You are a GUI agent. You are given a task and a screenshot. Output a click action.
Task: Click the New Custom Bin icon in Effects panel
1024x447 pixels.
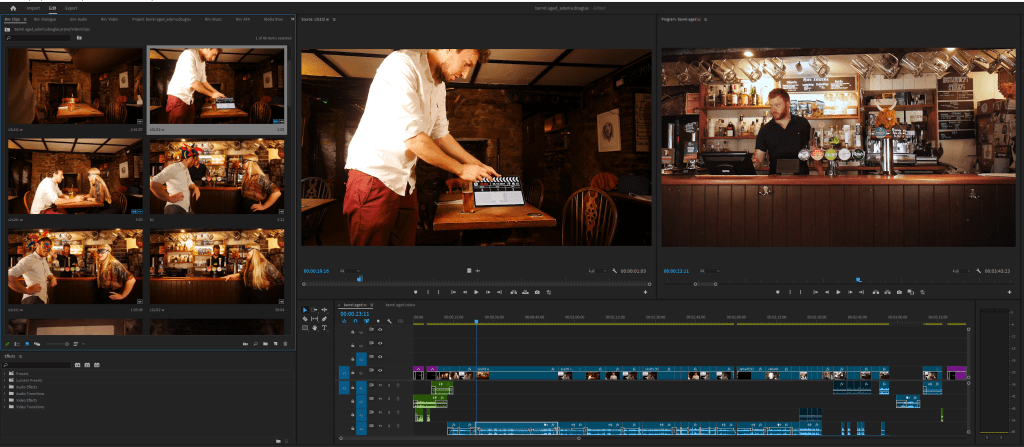(x=278, y=441)
